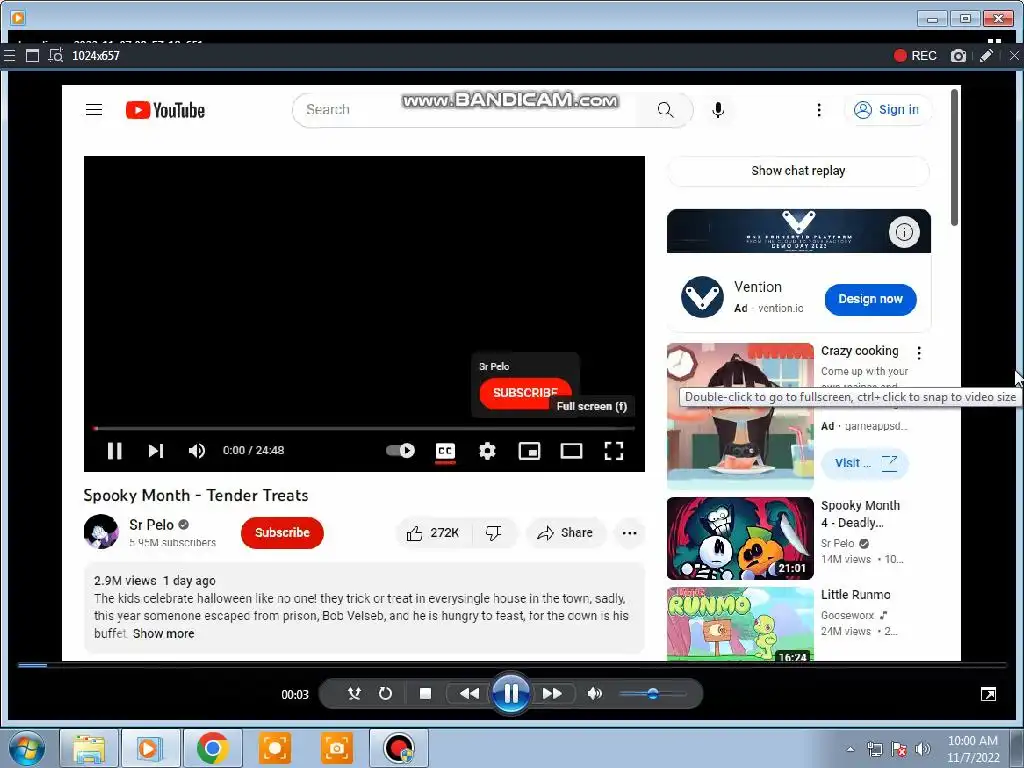Click the Vention ad info icon
Image resolution: width=1024 pixels, height=768 pixels.
[904, 231]
